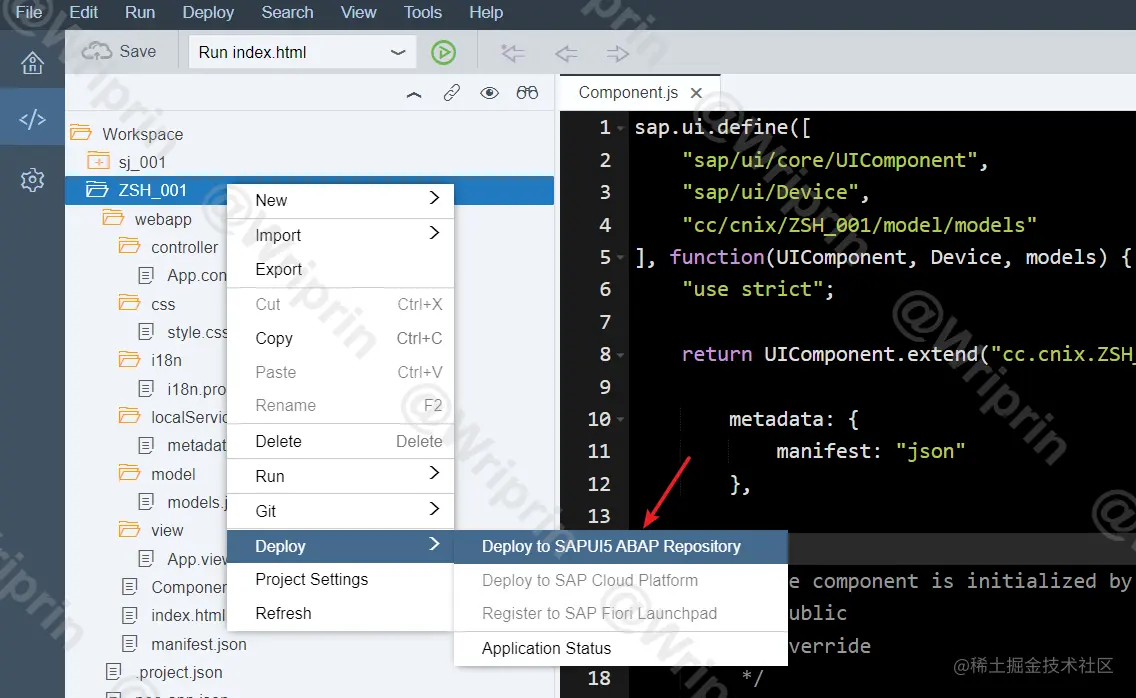Collapse the pane using the chevron icon

pyautogui.click(x=414, y=92)
